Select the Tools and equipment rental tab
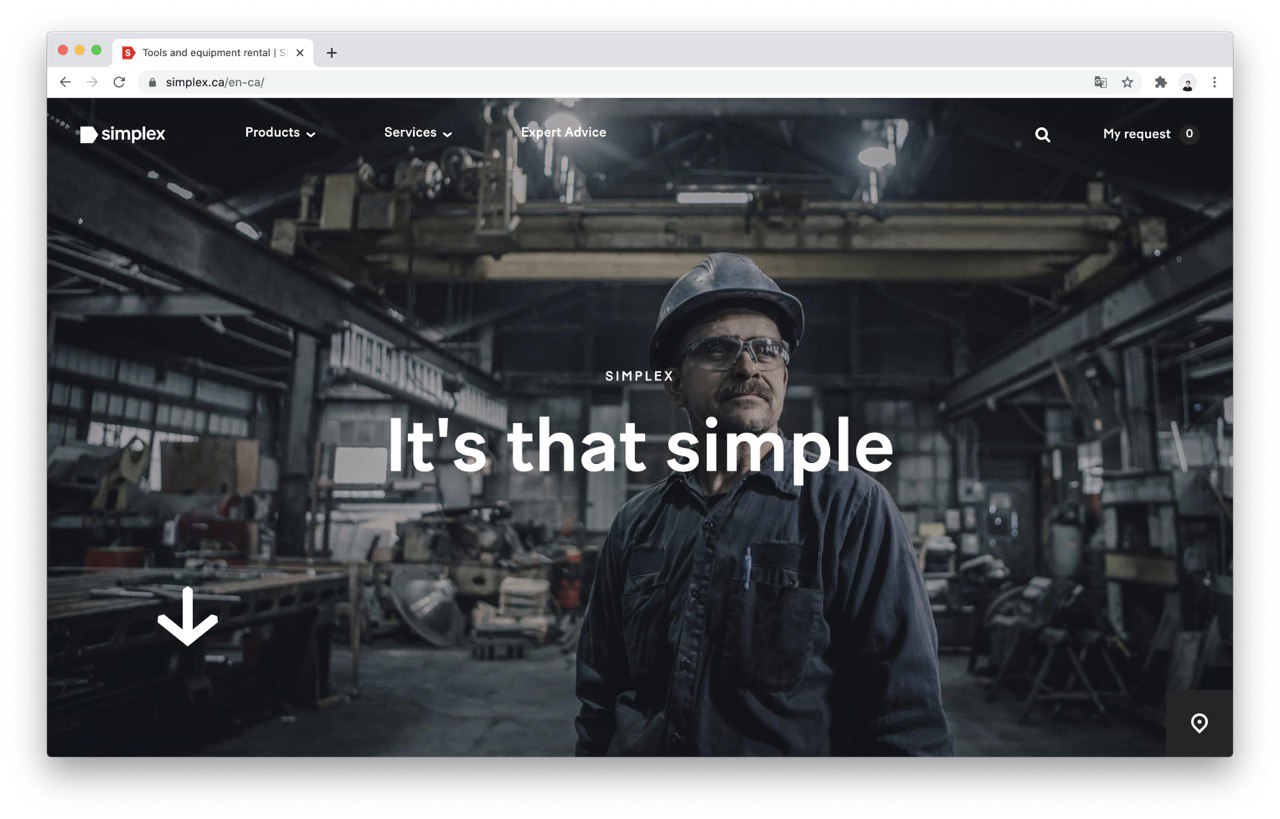Screen dimensions: 1280x819 (213, 53)
